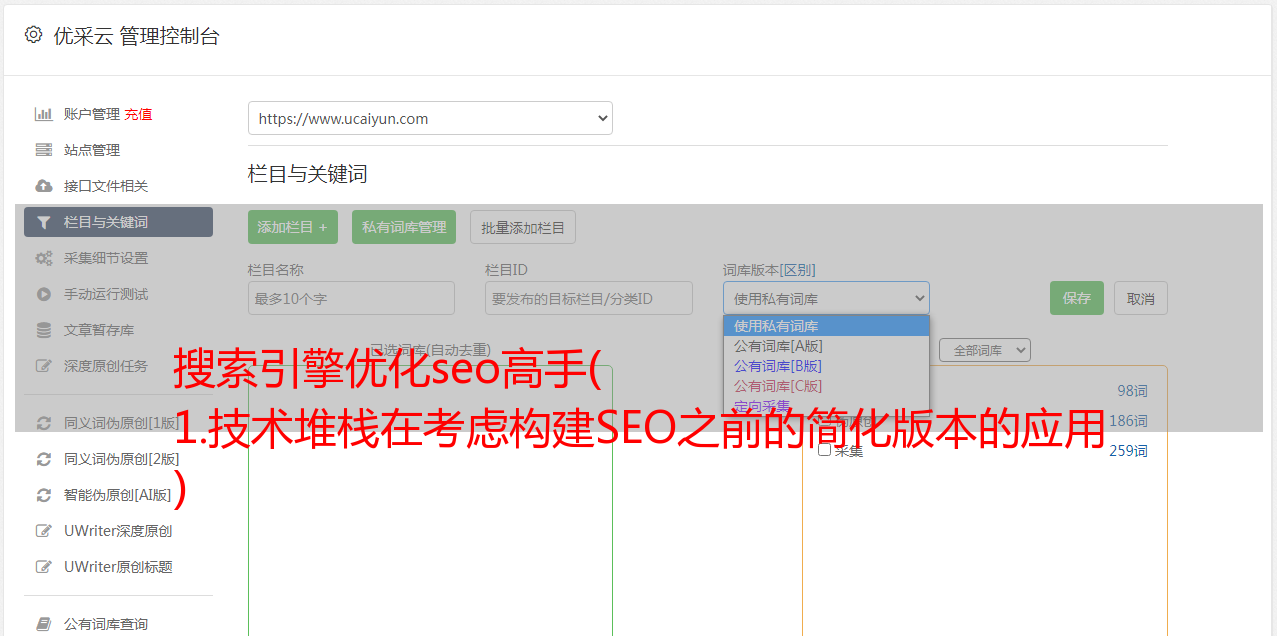Click the refresh icon for 同义词伪原创[1版]

coord(43,423)
